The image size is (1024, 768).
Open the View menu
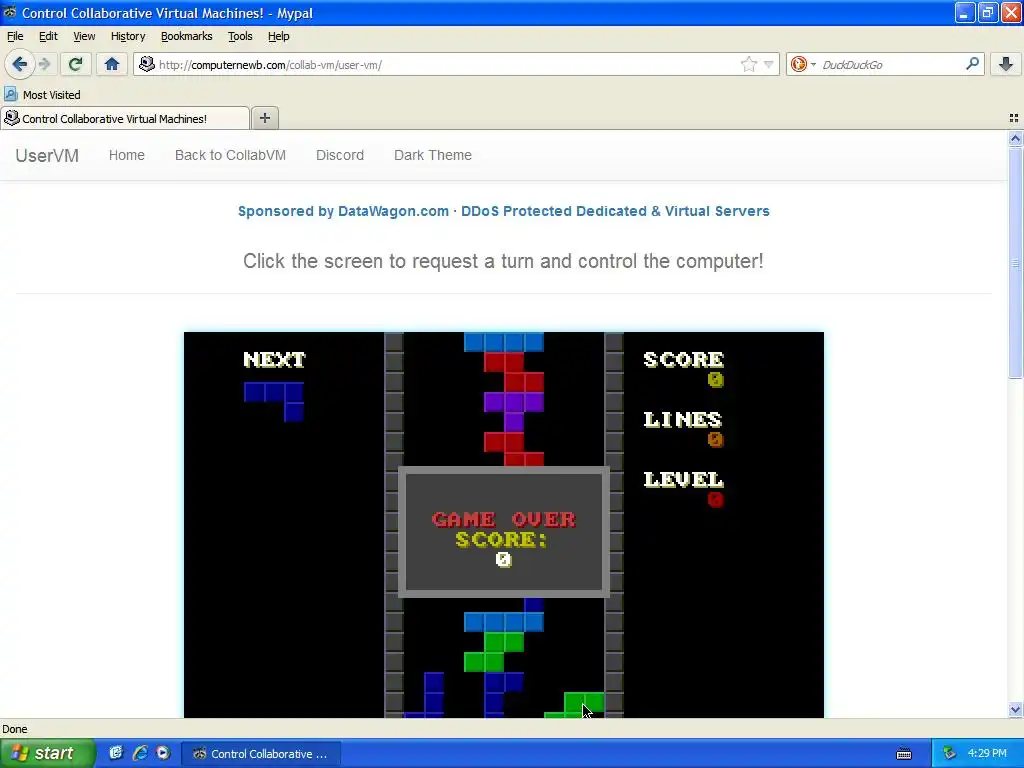coord(84,36)
